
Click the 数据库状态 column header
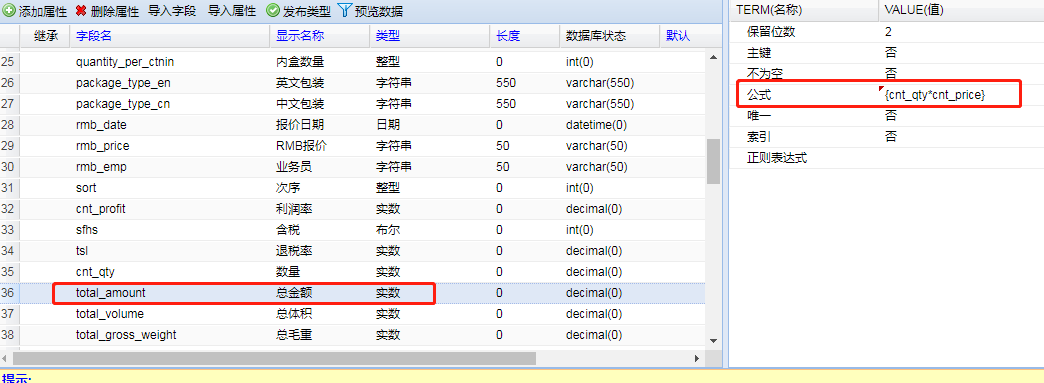596,36
